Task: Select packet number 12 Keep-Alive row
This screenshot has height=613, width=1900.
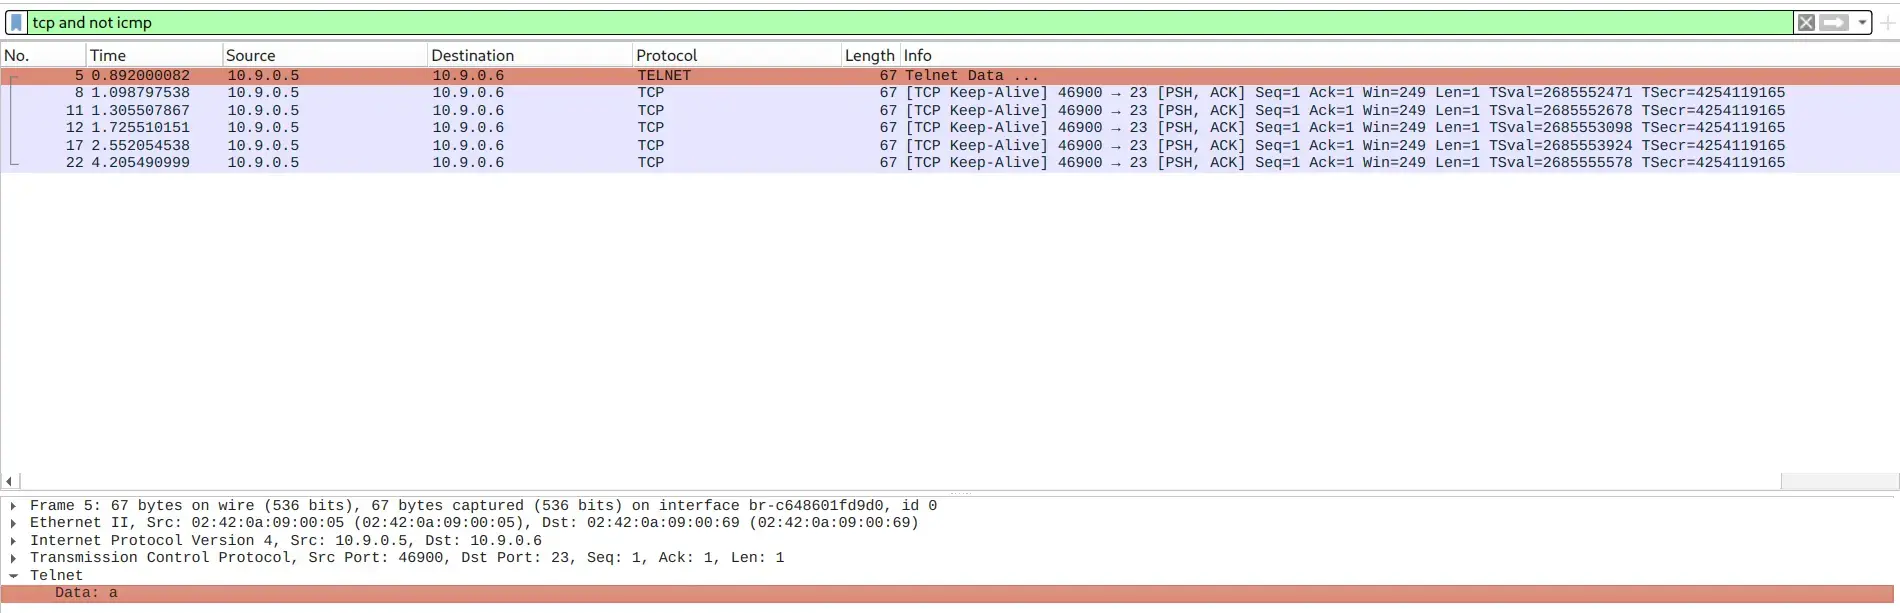Action: 950,128
